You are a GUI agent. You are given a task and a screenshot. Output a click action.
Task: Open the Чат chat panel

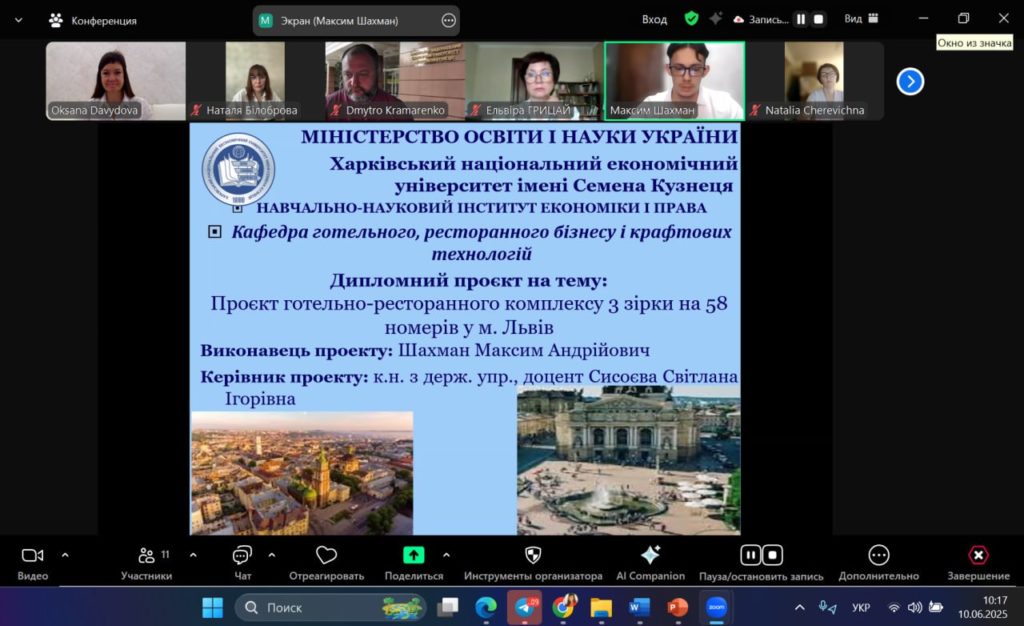242,556
